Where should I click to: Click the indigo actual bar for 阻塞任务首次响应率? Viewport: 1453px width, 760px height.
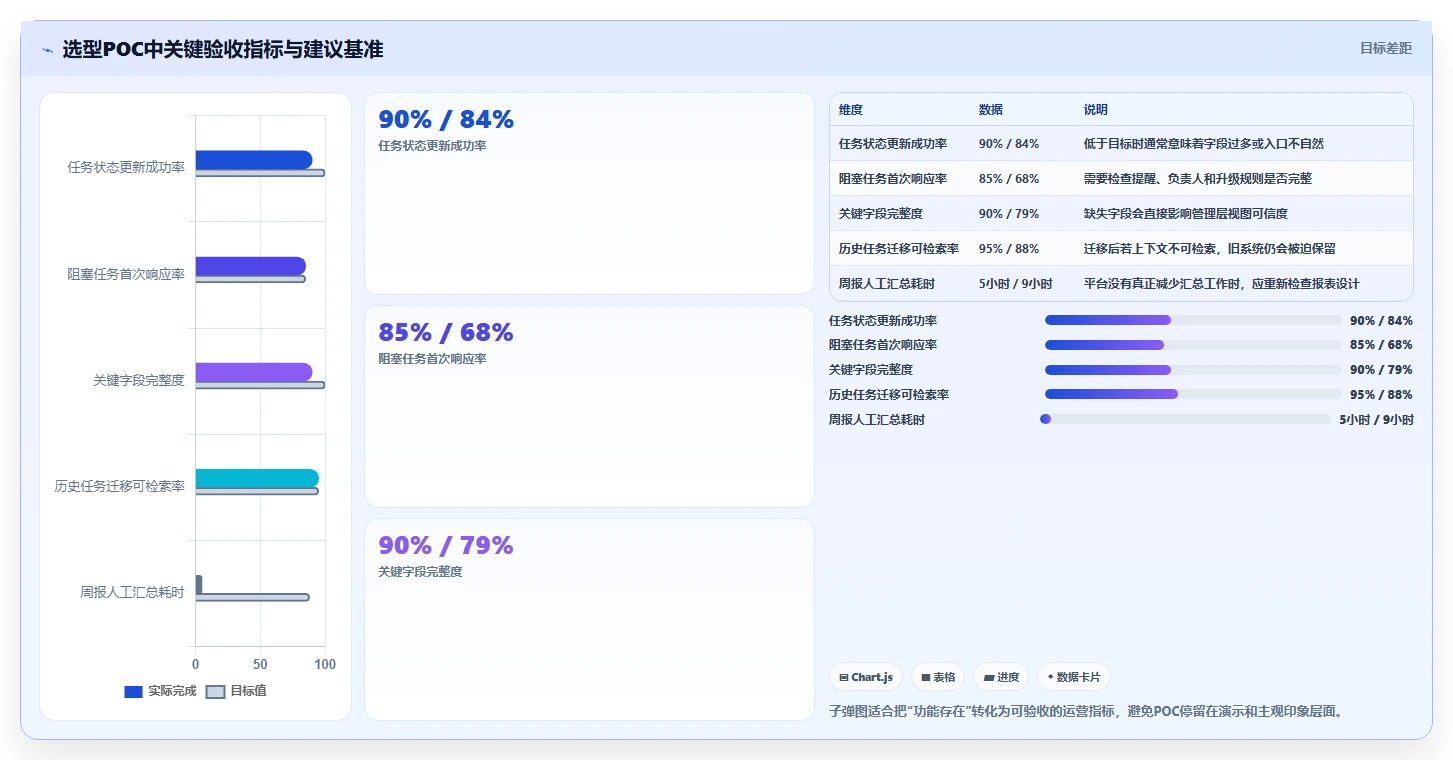tap(250, 266)
